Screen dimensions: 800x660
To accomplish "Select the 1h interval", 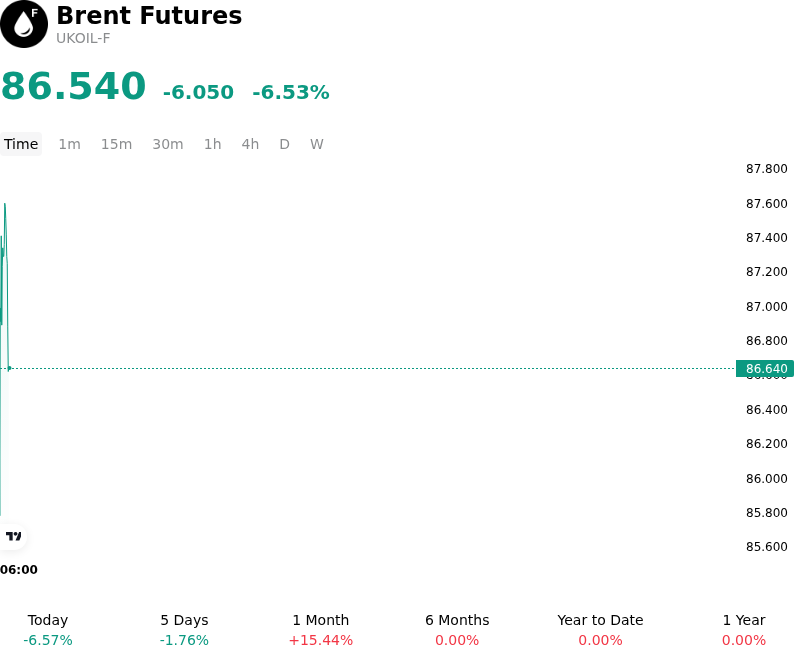I will (x=213, y=144).
